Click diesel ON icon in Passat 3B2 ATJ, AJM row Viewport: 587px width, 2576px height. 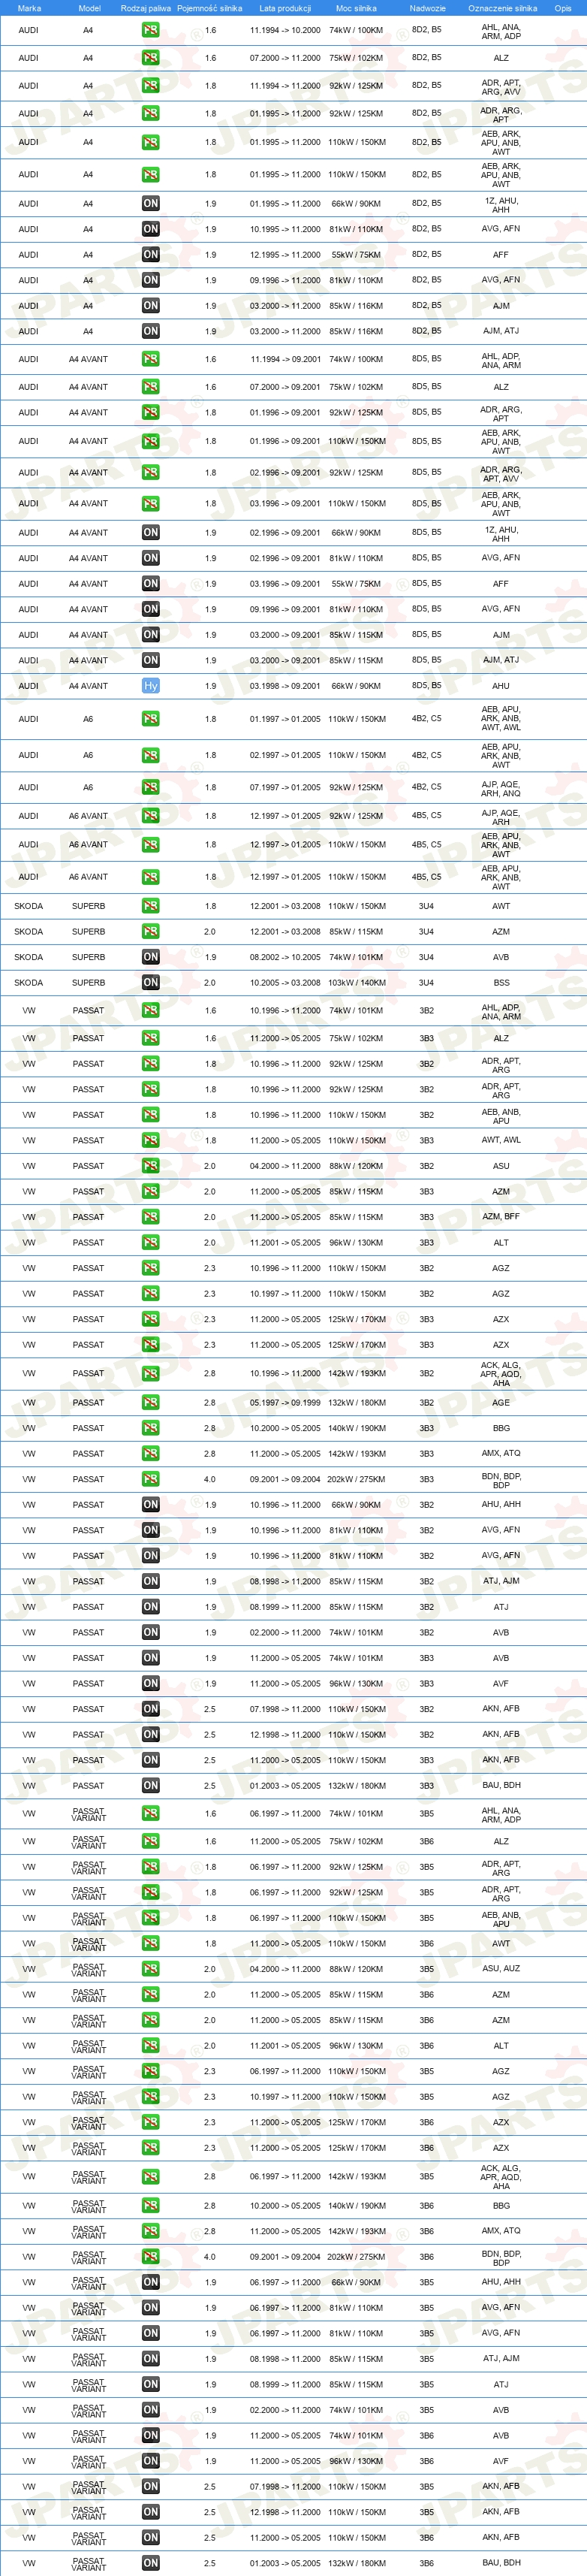click(150, 1581)
